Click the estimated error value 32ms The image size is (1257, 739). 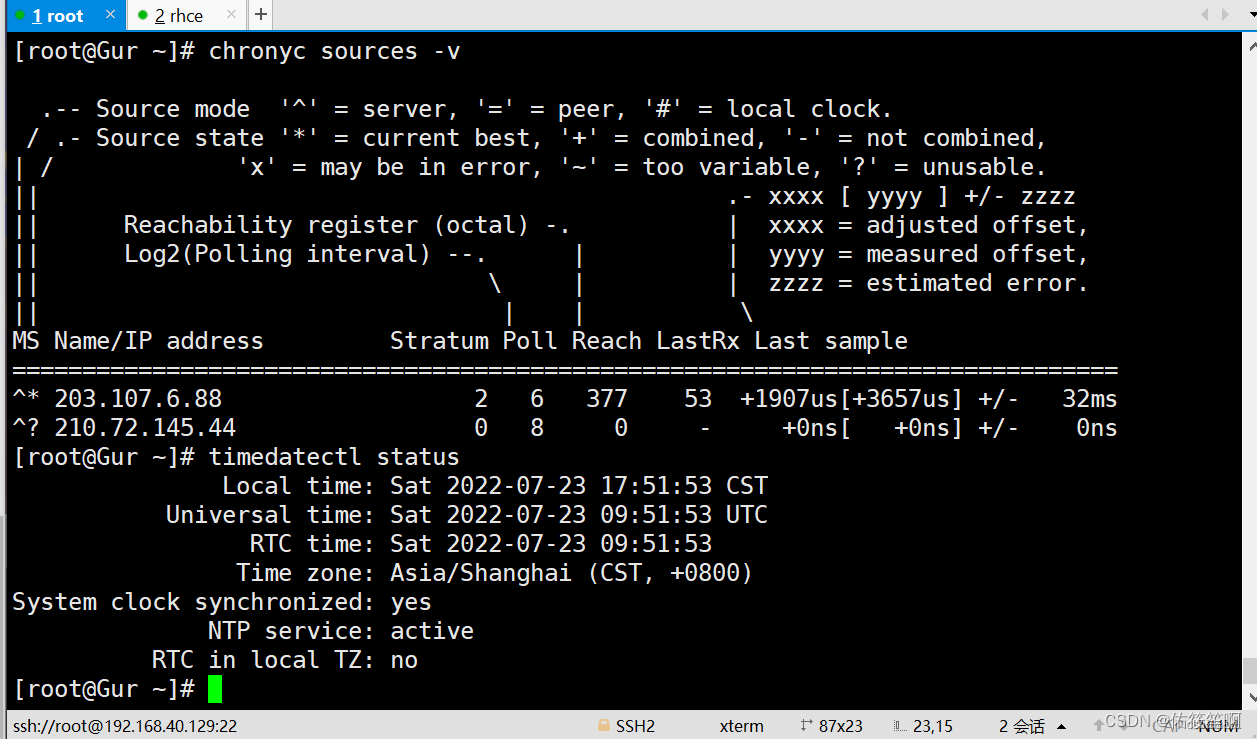[x=1090, y=399]
